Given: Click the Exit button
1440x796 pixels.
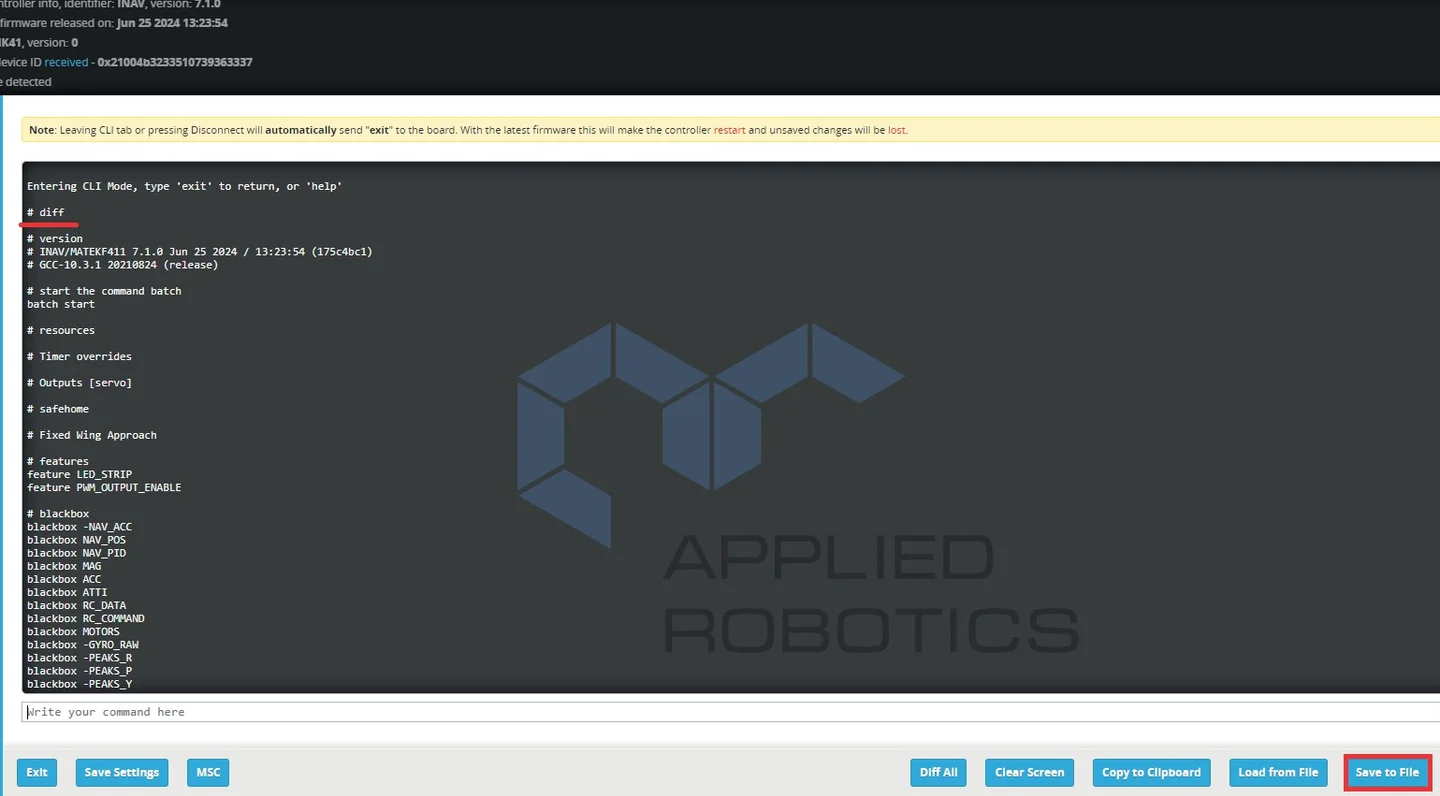Looking at the screenshot, I should tap(37, 772).
